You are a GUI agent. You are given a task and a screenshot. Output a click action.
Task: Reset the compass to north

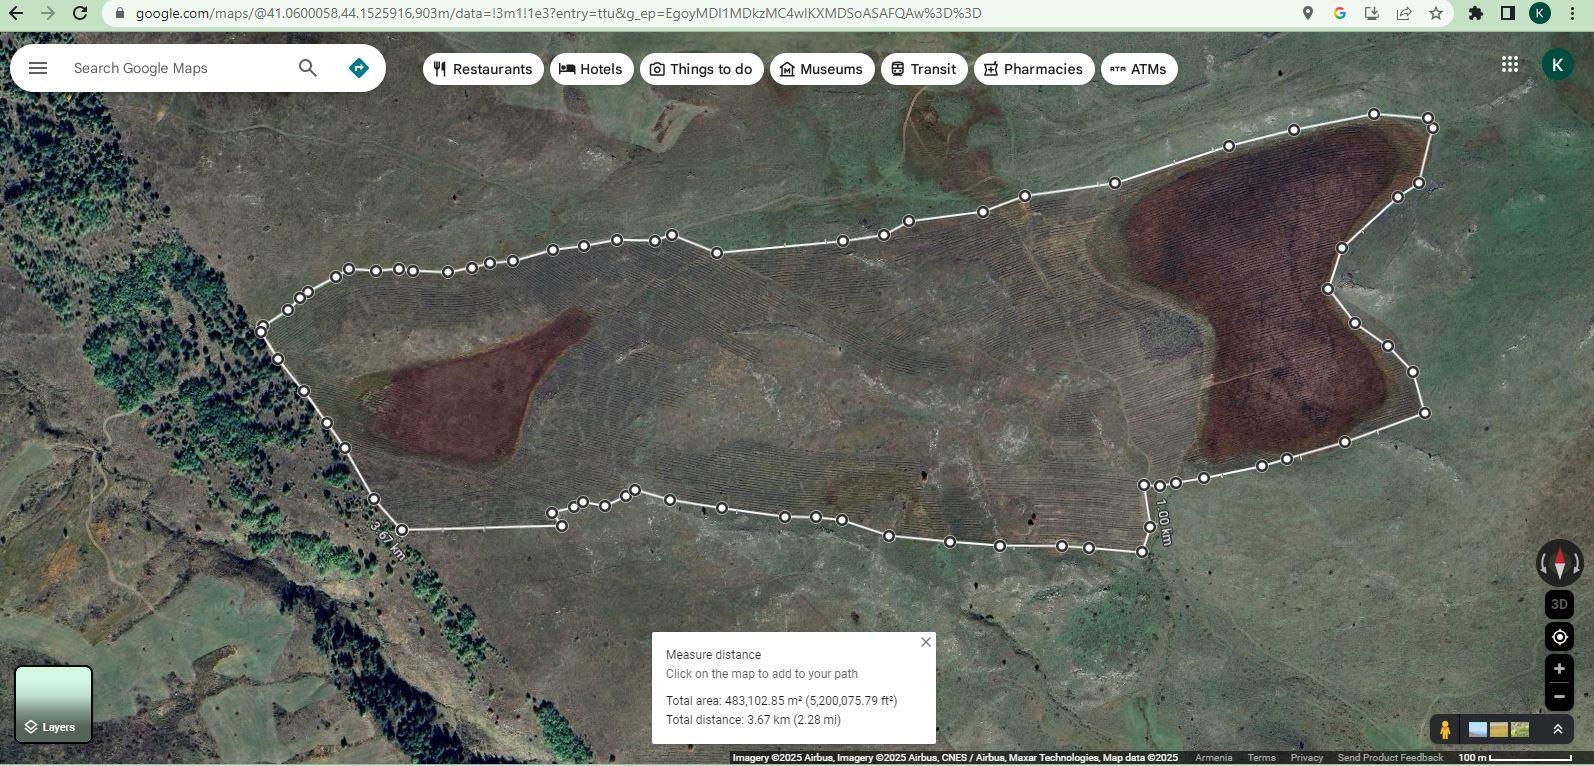1559,564
